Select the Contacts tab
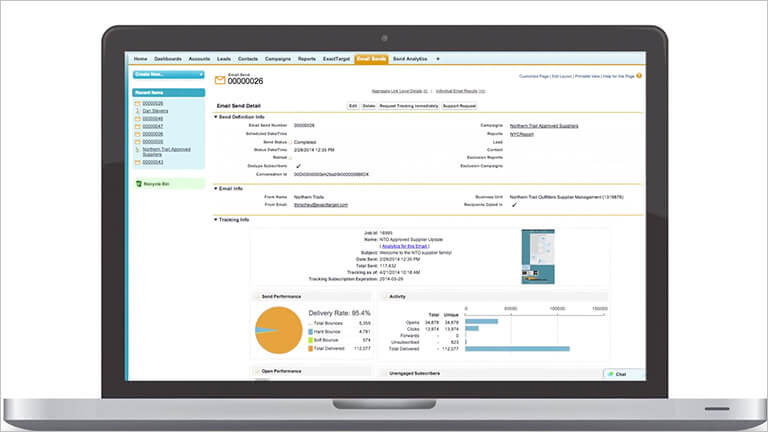768x432 pixels. (248, 59)
